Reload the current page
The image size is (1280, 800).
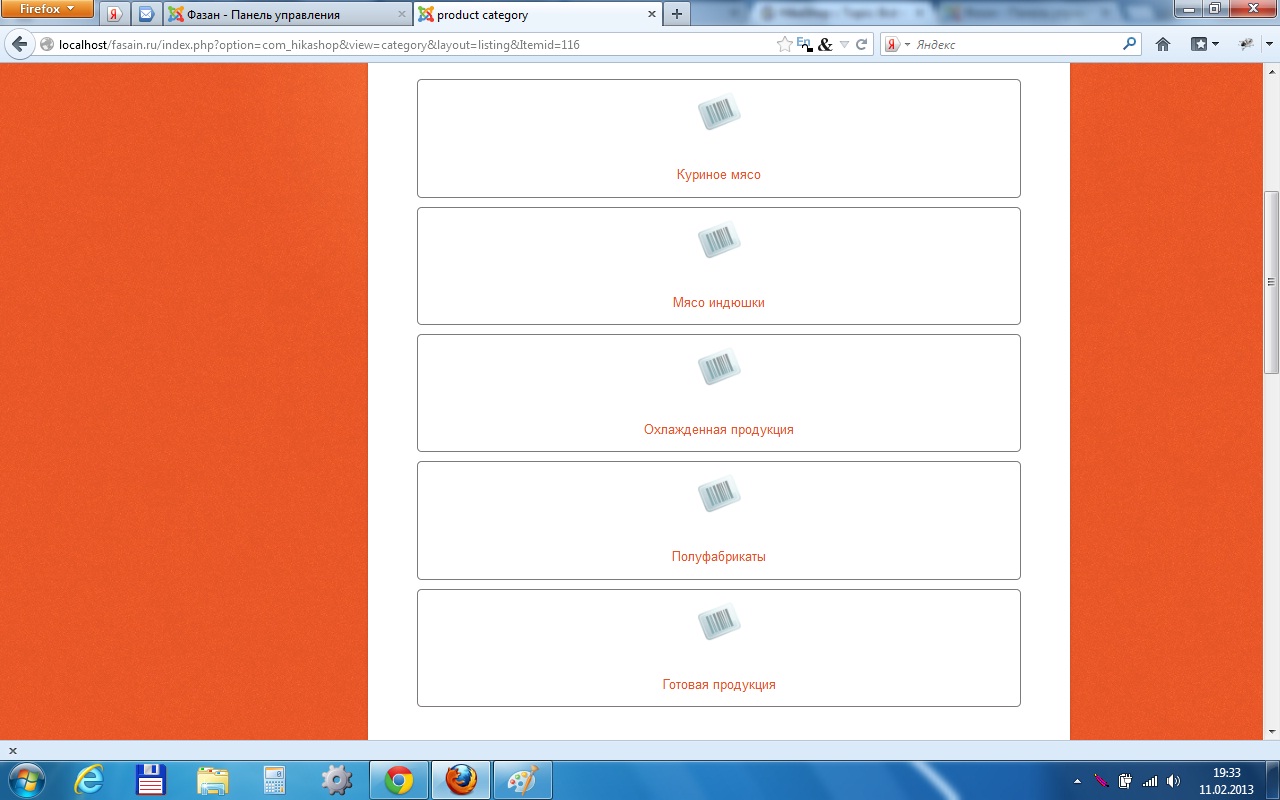pyautogui.click(x=861, y=45)
